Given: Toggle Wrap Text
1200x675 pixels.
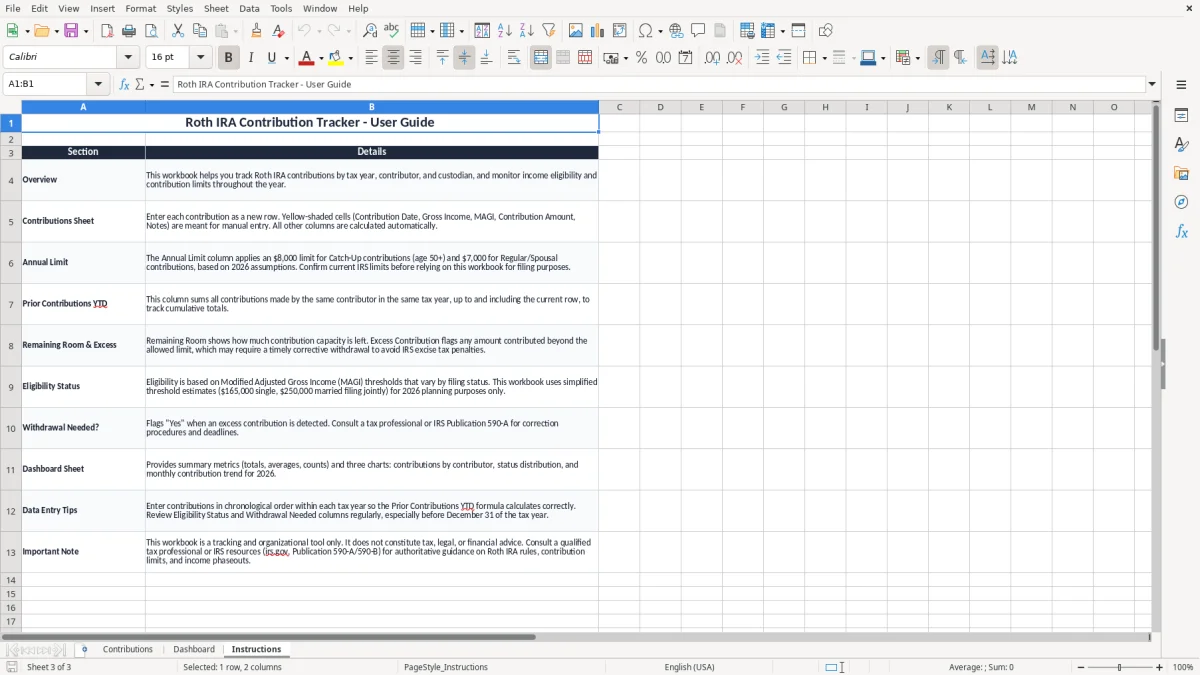Looking at the screenshot, I should (513, 58).
